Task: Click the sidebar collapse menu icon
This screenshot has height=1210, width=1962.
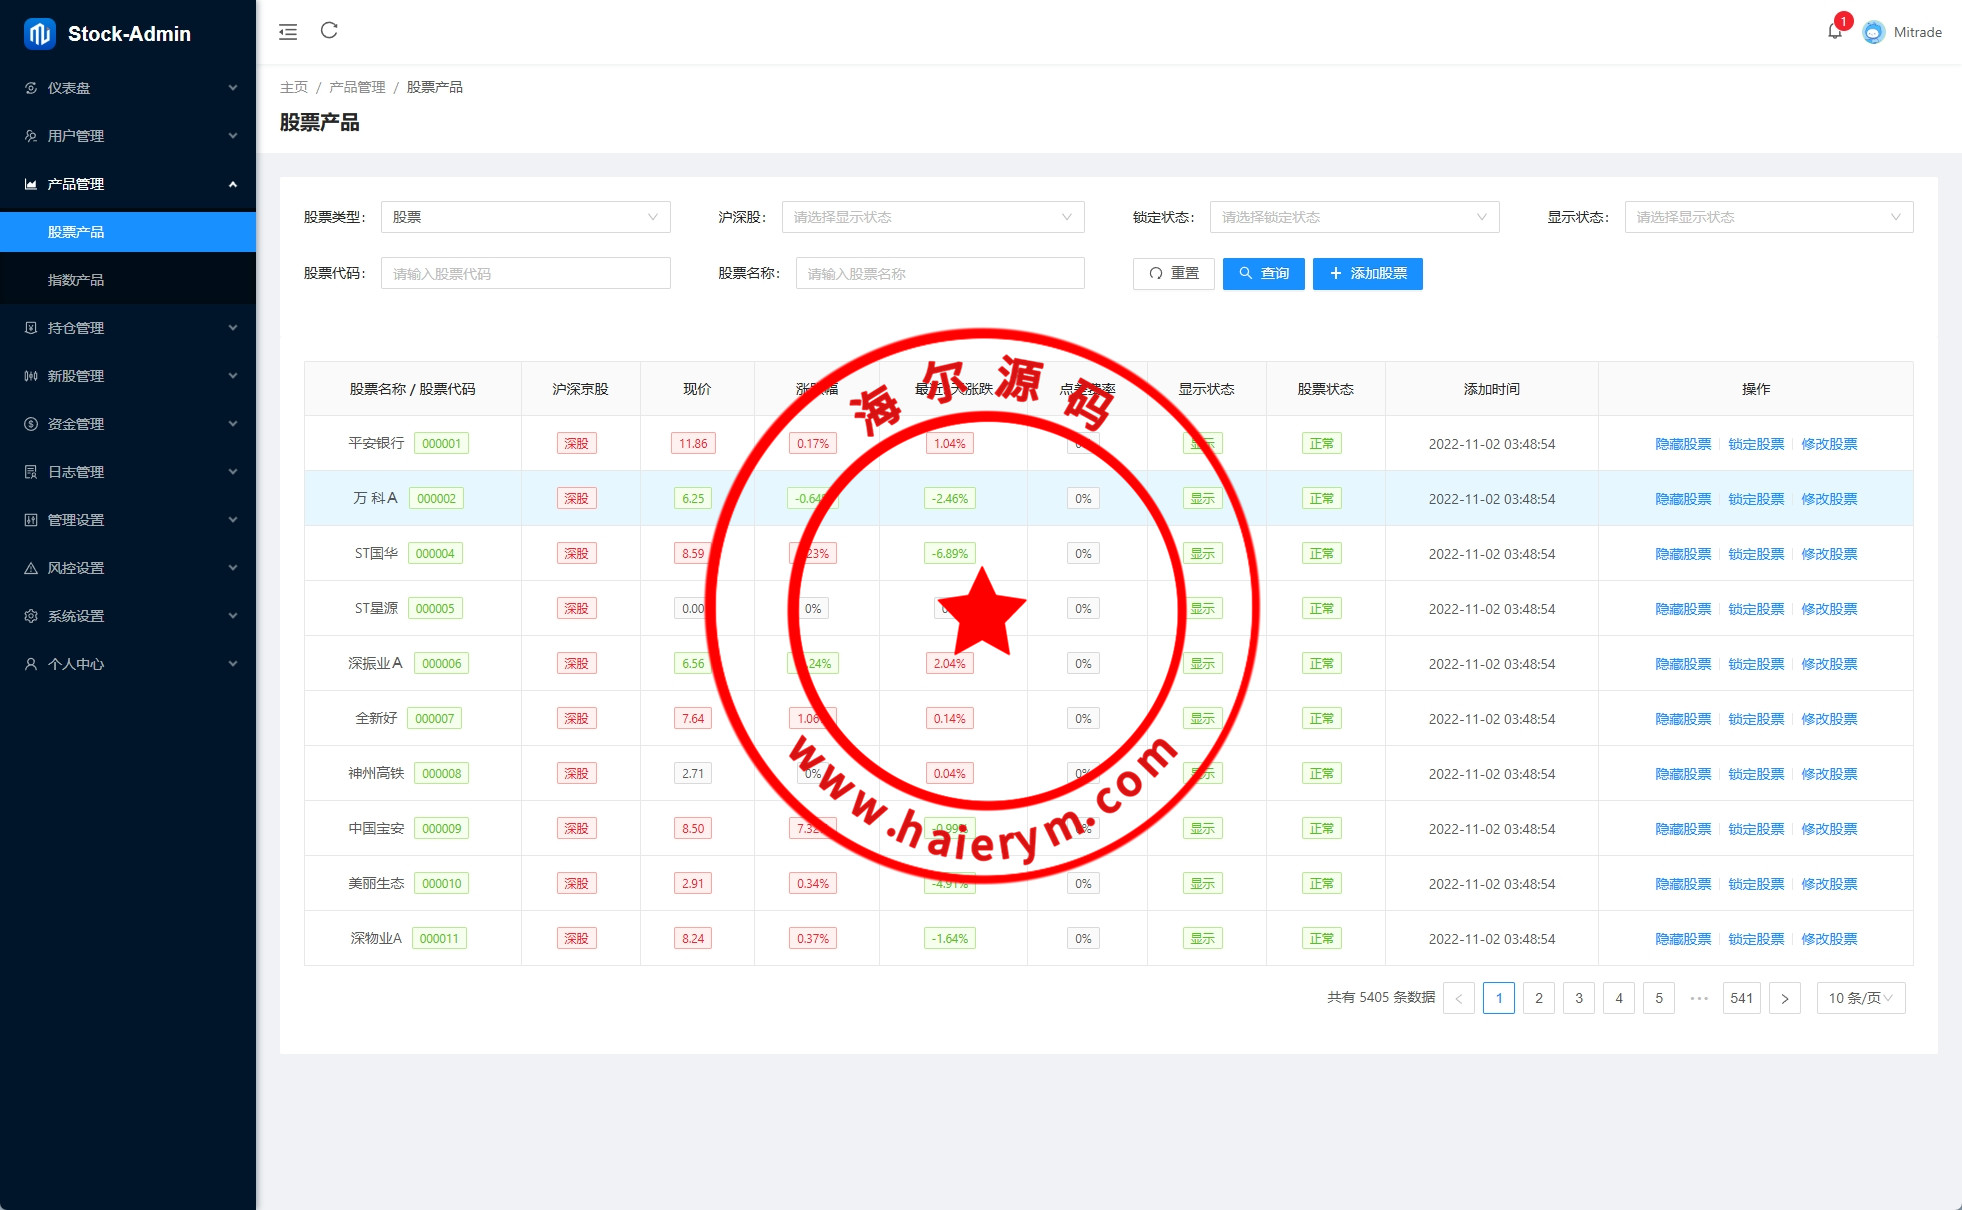Action: [288, 32]
